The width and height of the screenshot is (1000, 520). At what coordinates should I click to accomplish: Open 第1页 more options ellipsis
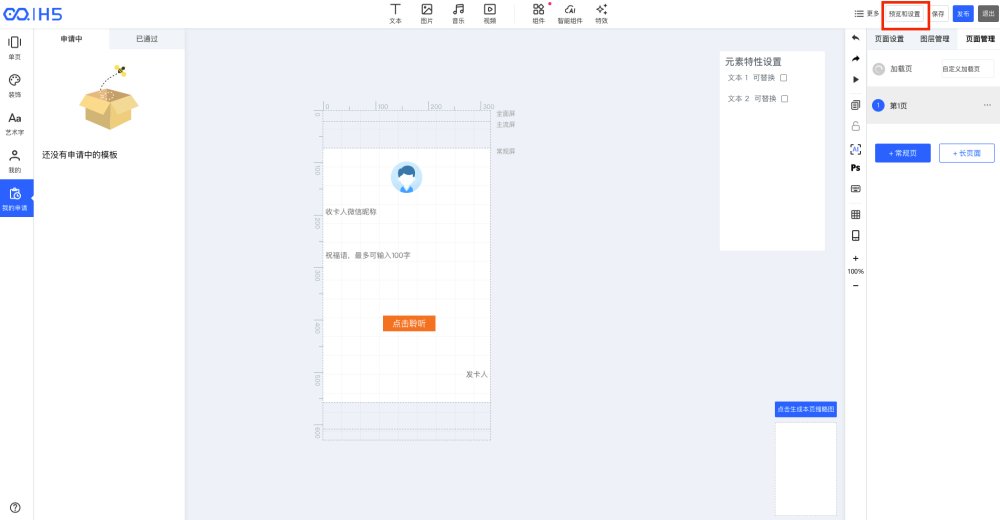[x=987, y=105]
